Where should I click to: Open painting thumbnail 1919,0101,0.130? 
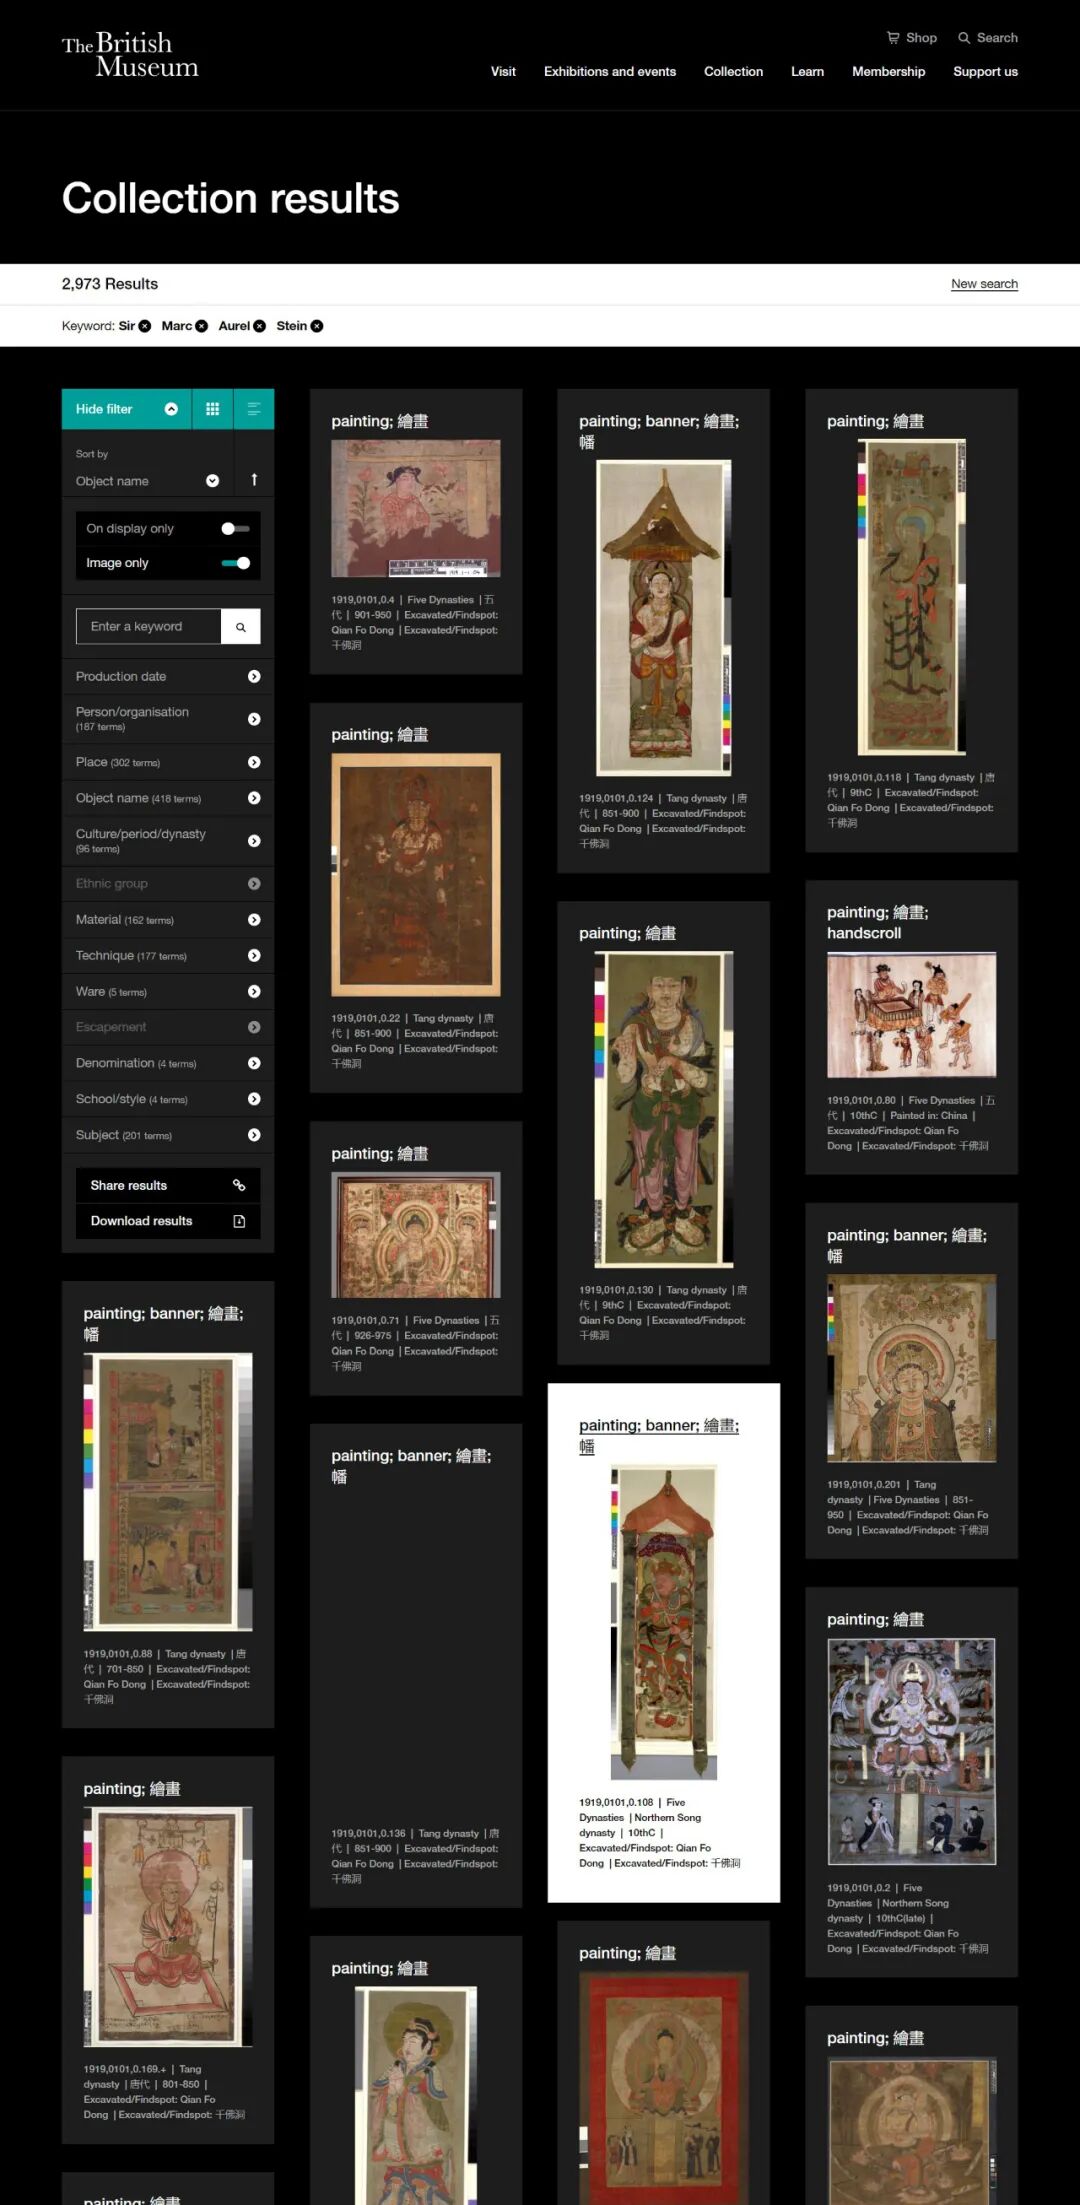tap(664, 1110)
